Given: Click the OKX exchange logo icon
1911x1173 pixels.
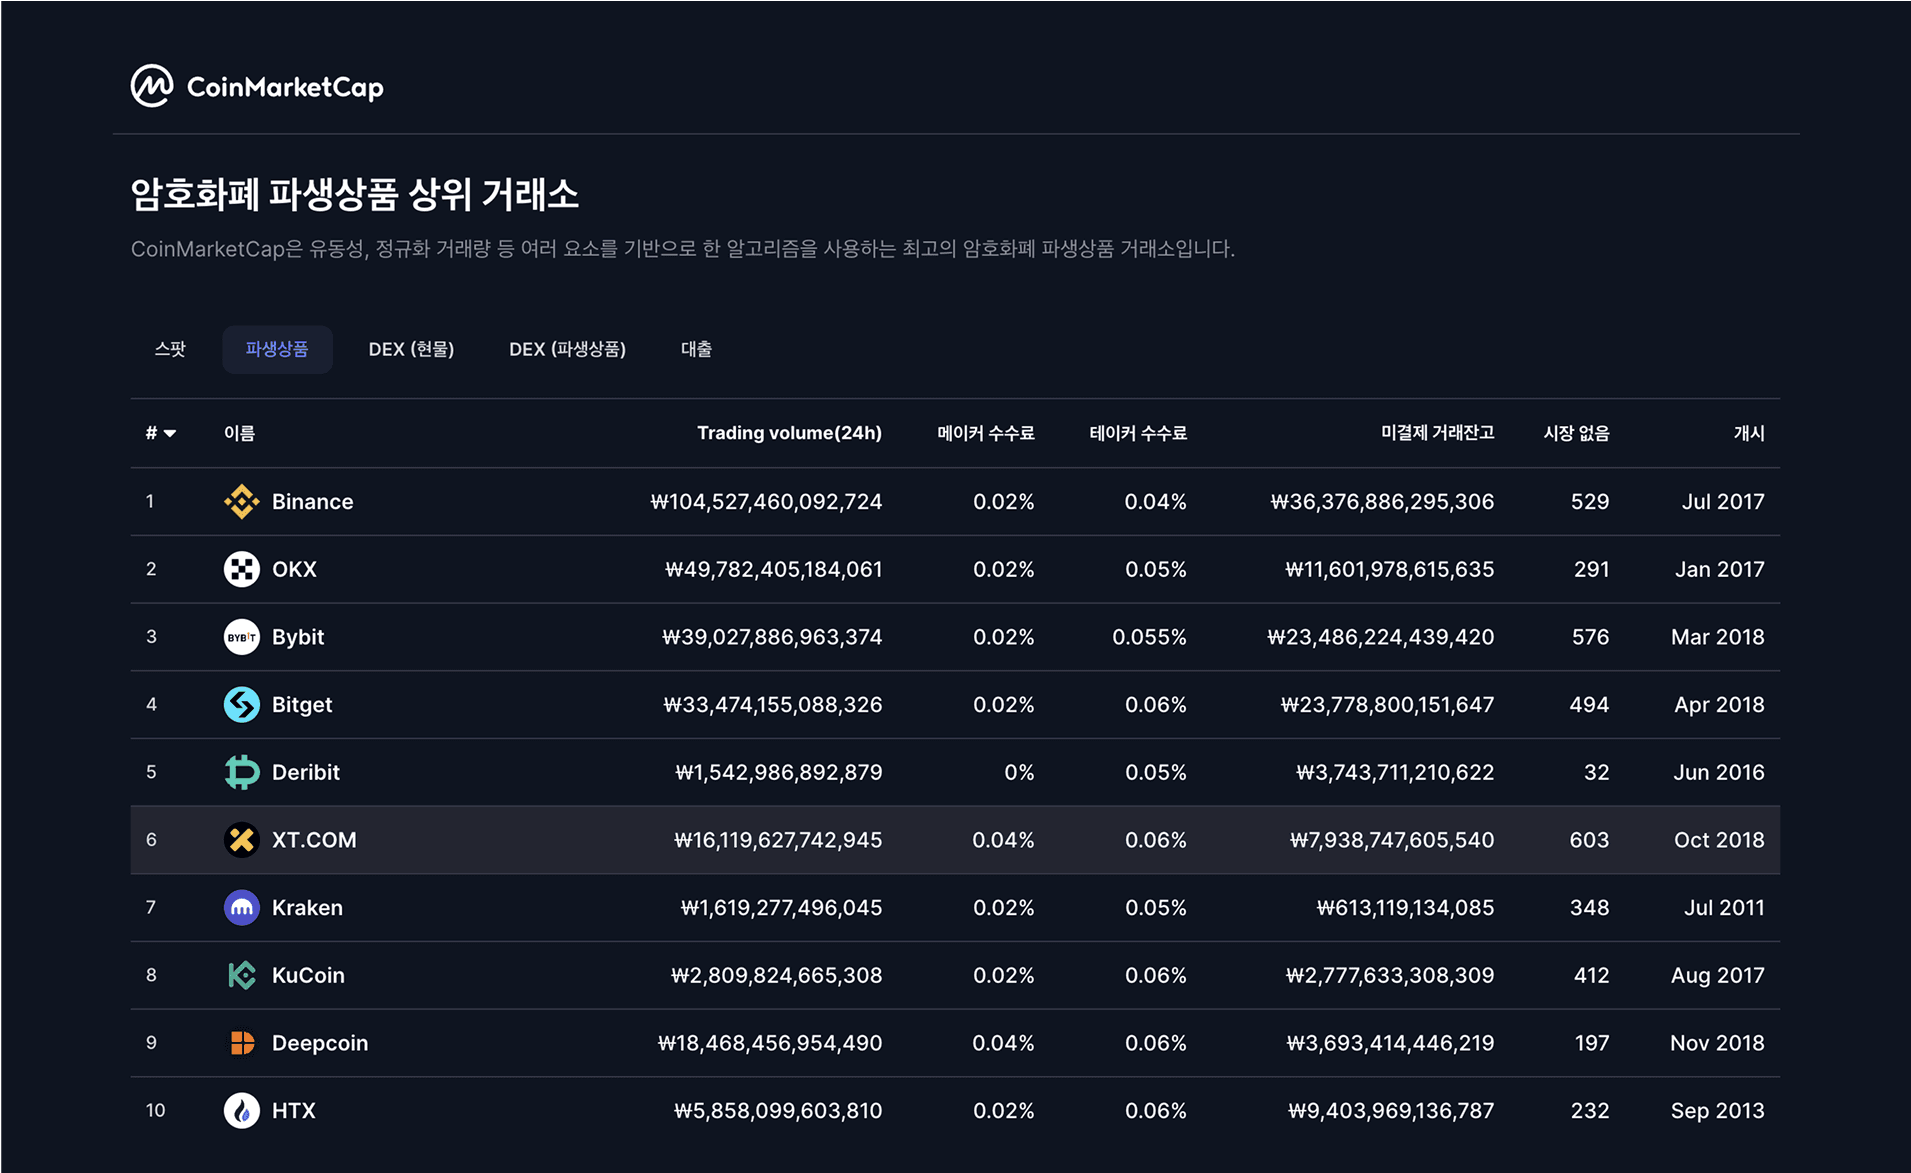Looking at the screenshot, I should [241, 569].
